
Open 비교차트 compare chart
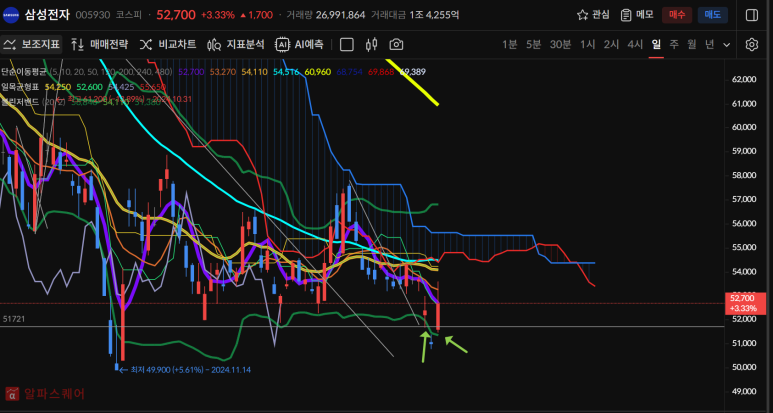tap(168, 44)
